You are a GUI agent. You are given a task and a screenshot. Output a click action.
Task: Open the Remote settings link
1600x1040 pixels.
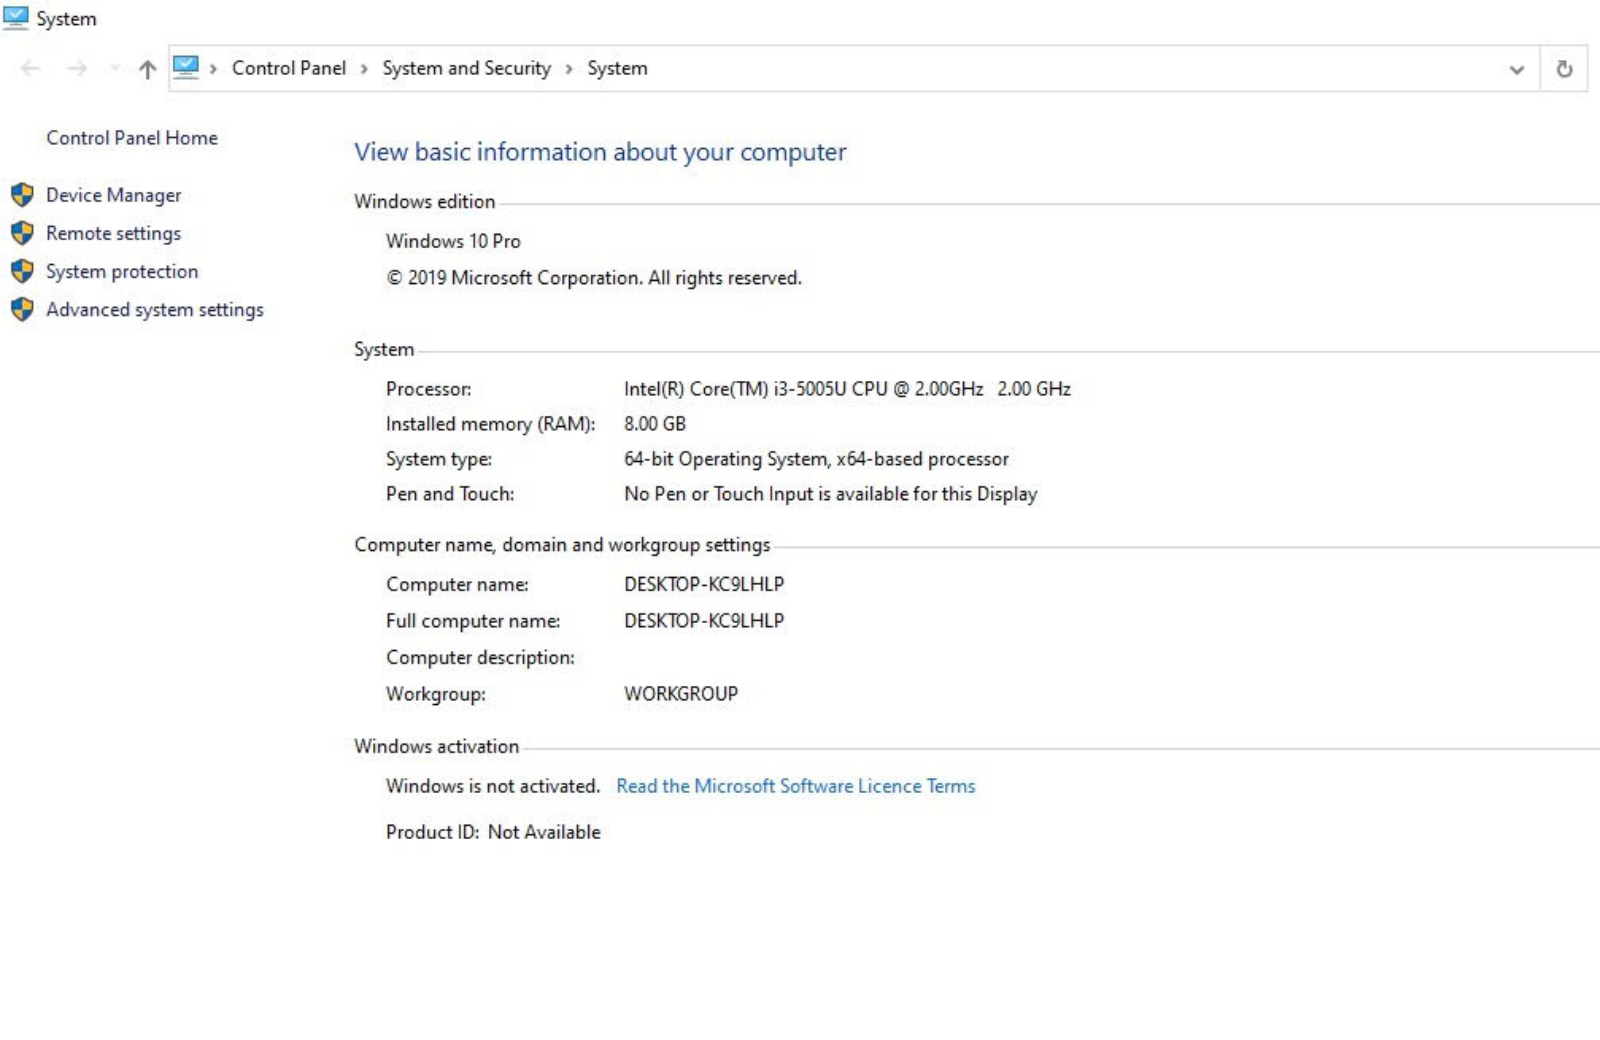(113, 233)
